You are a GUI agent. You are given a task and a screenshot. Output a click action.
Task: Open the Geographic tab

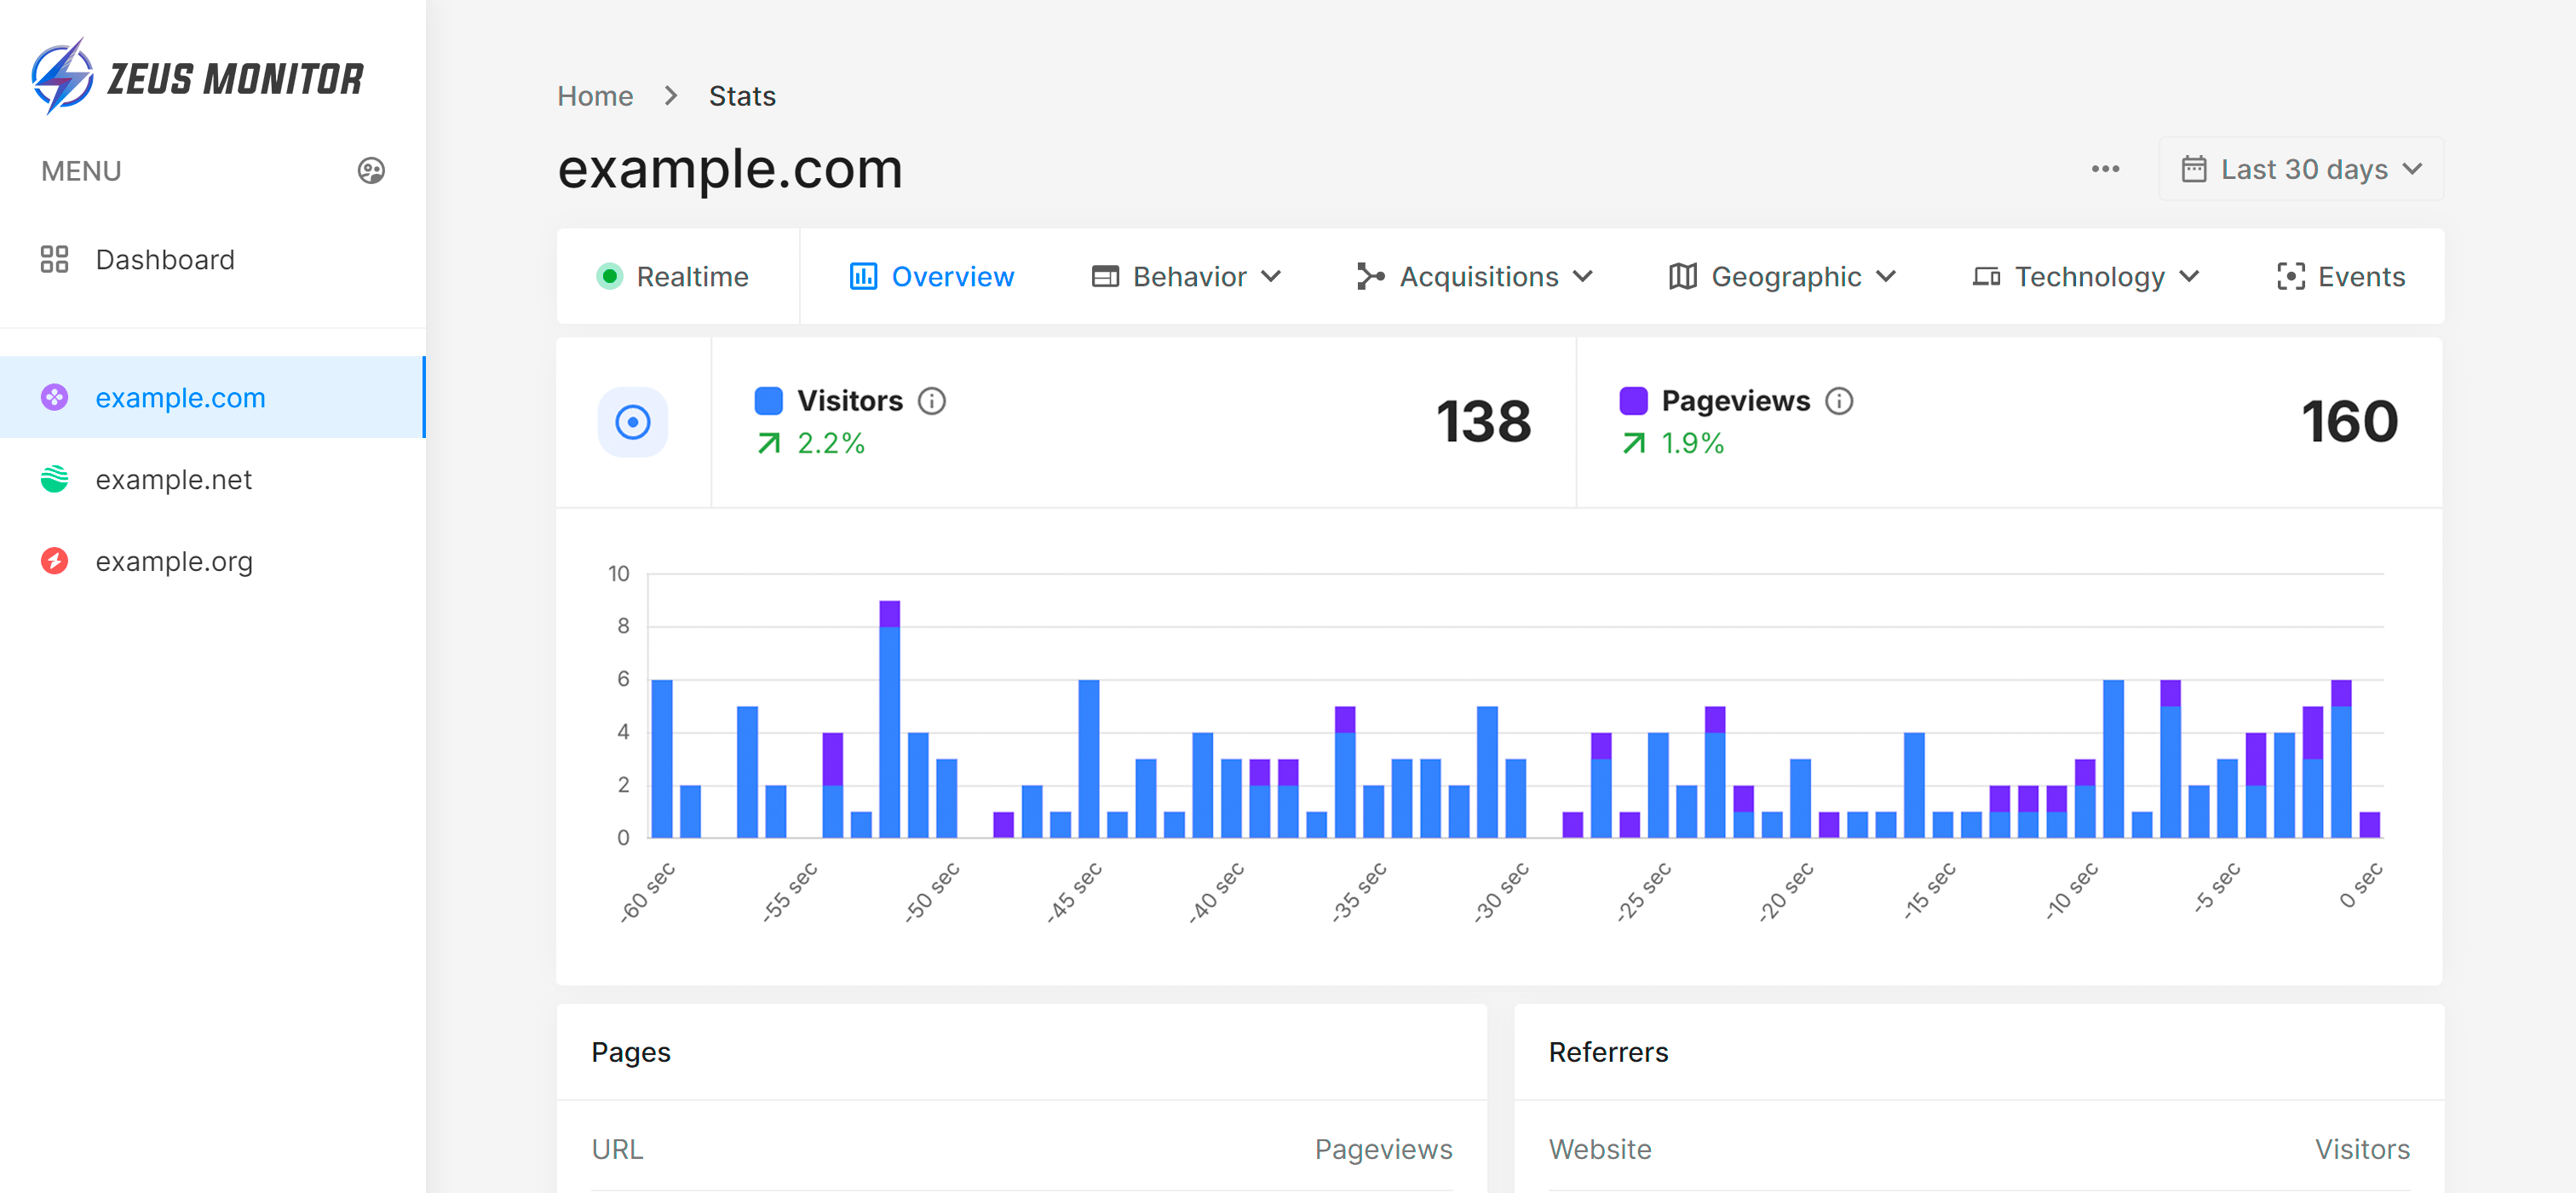coord(1783,276)
